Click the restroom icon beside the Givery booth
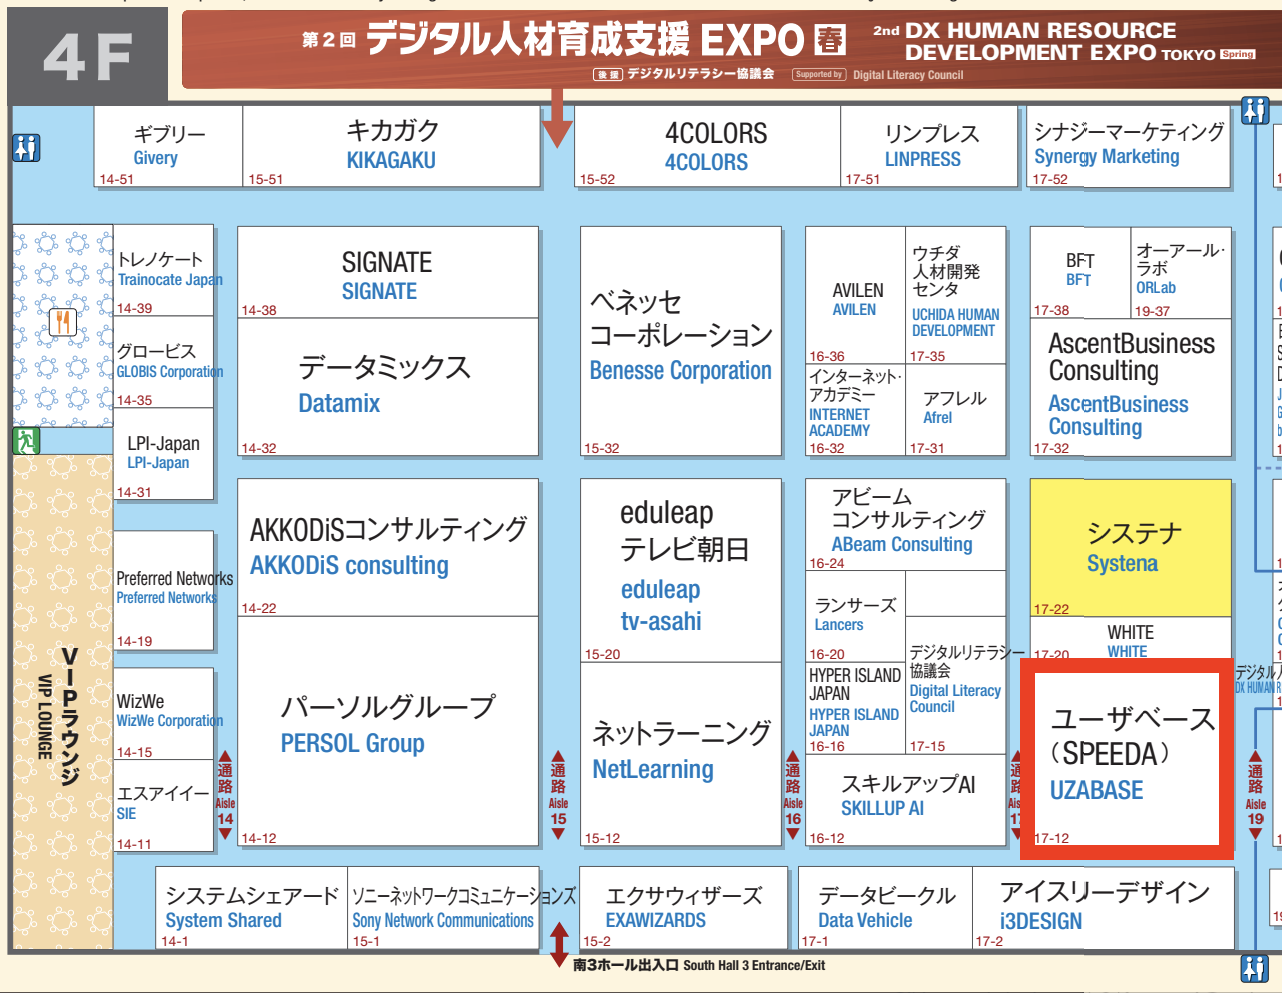 coord(26,148)
